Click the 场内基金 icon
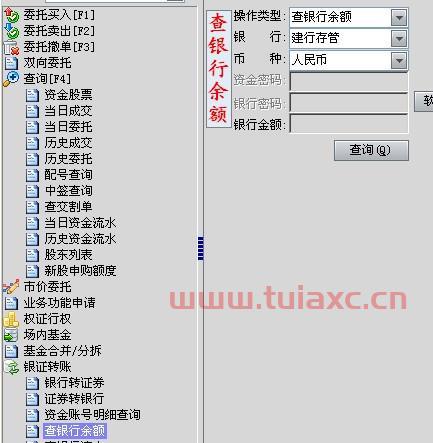 point(11,335)
